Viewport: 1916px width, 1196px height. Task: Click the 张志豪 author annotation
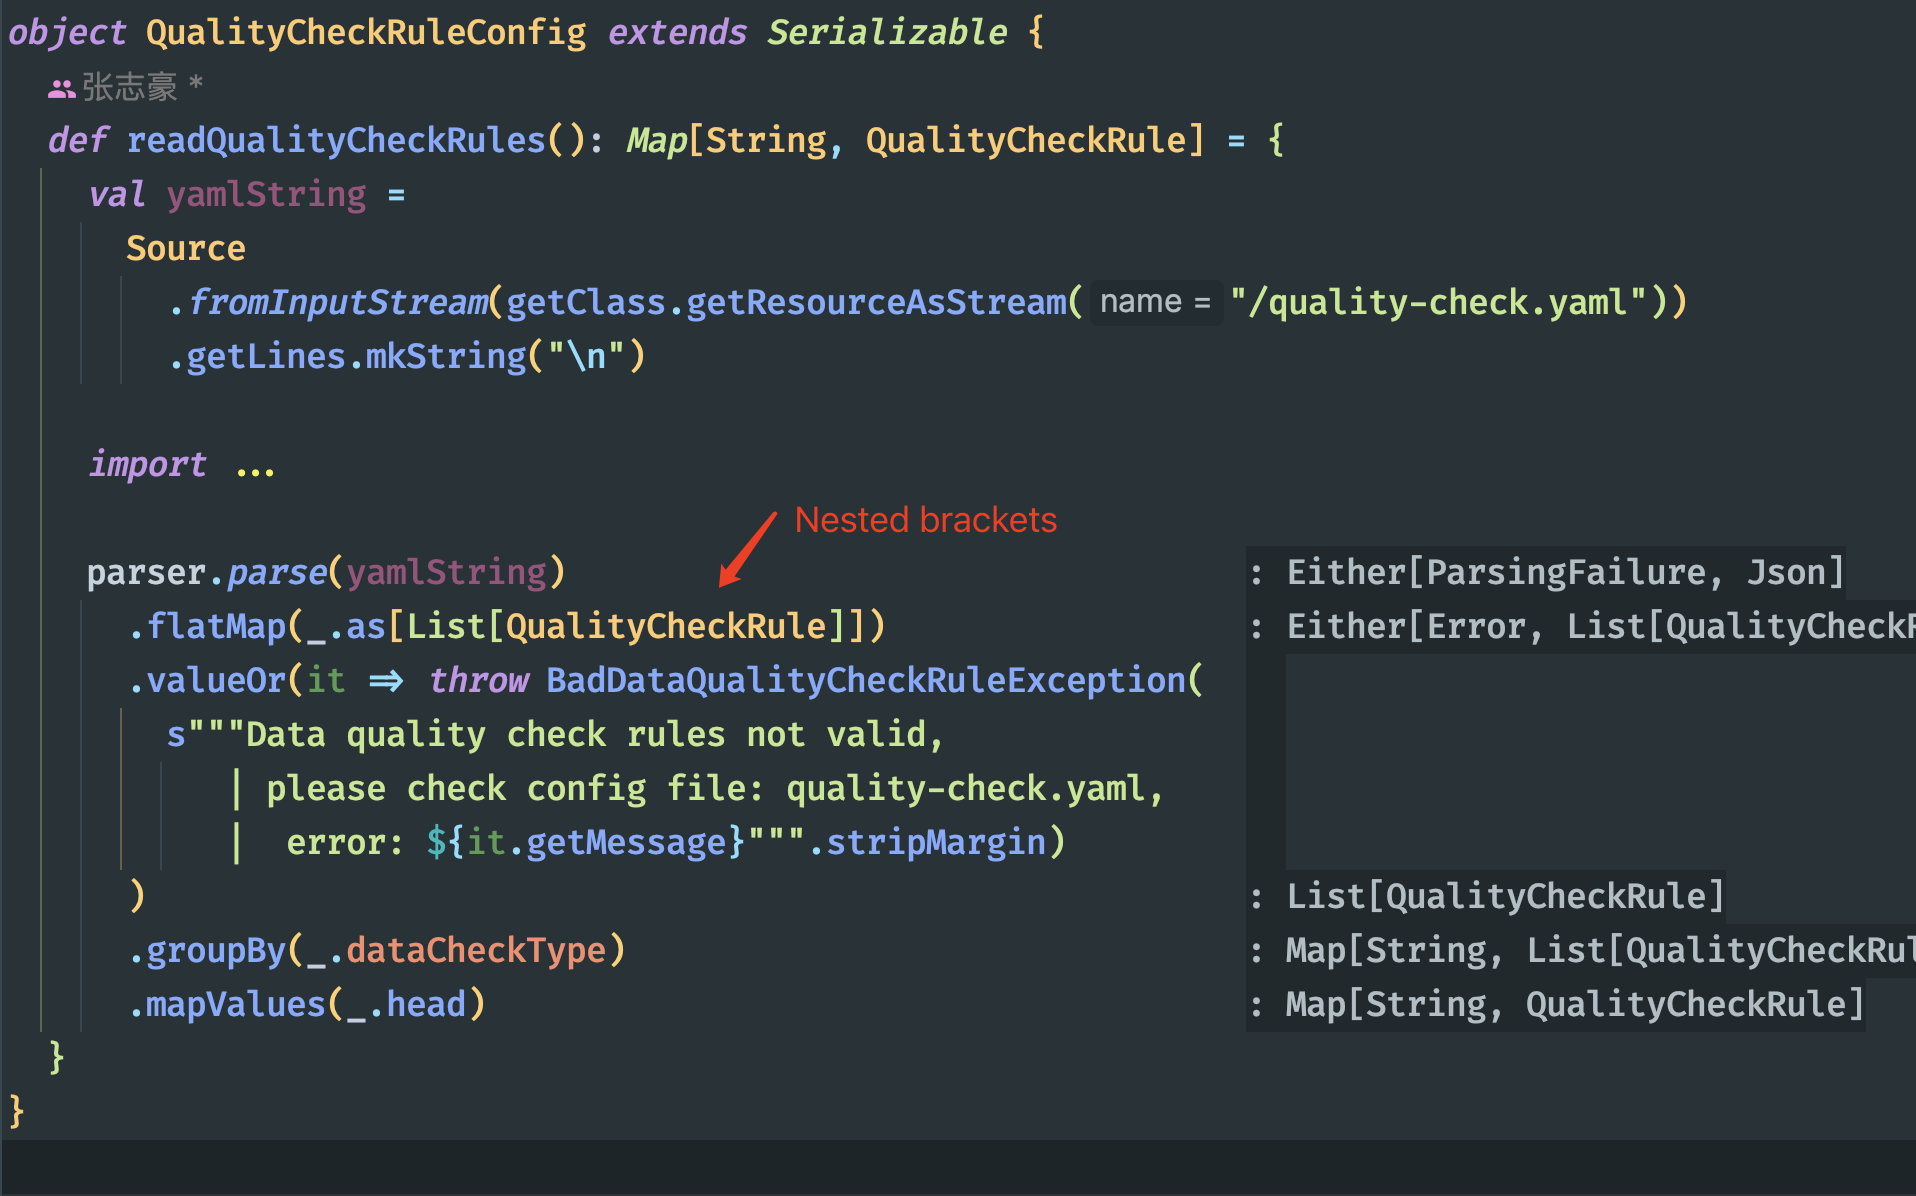point(129,87)
